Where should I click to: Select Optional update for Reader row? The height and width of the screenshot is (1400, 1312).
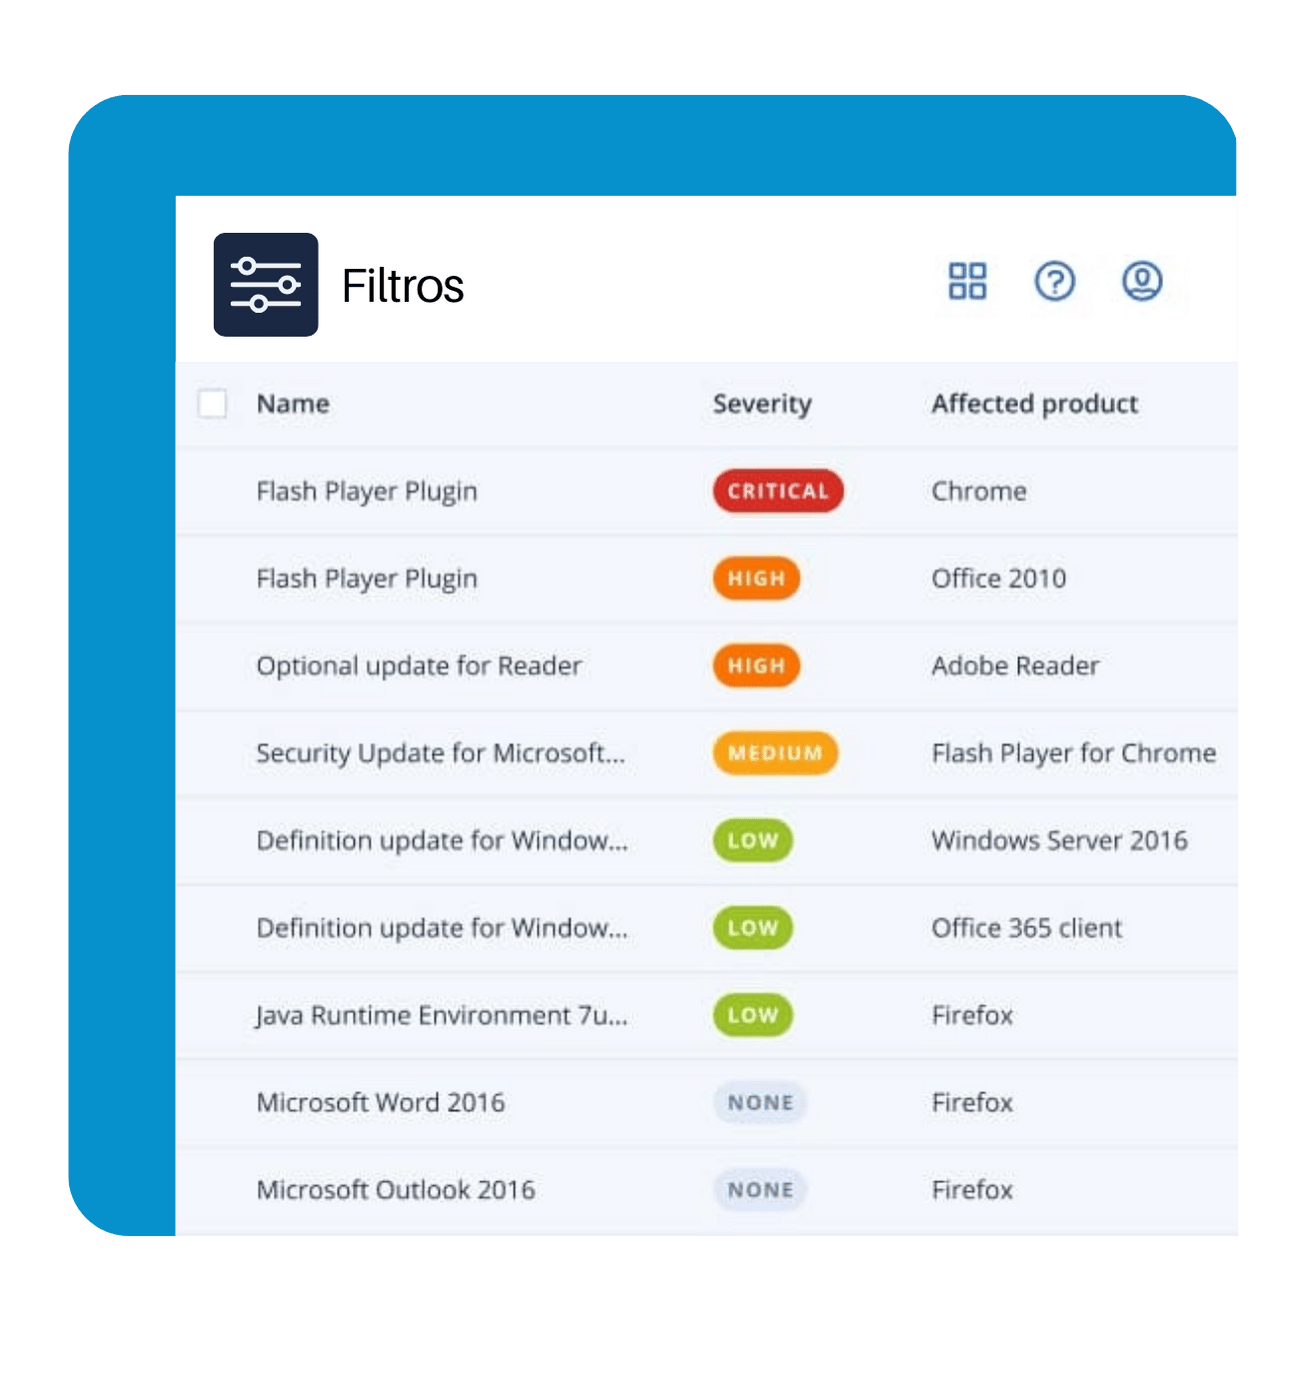(706, 666)
